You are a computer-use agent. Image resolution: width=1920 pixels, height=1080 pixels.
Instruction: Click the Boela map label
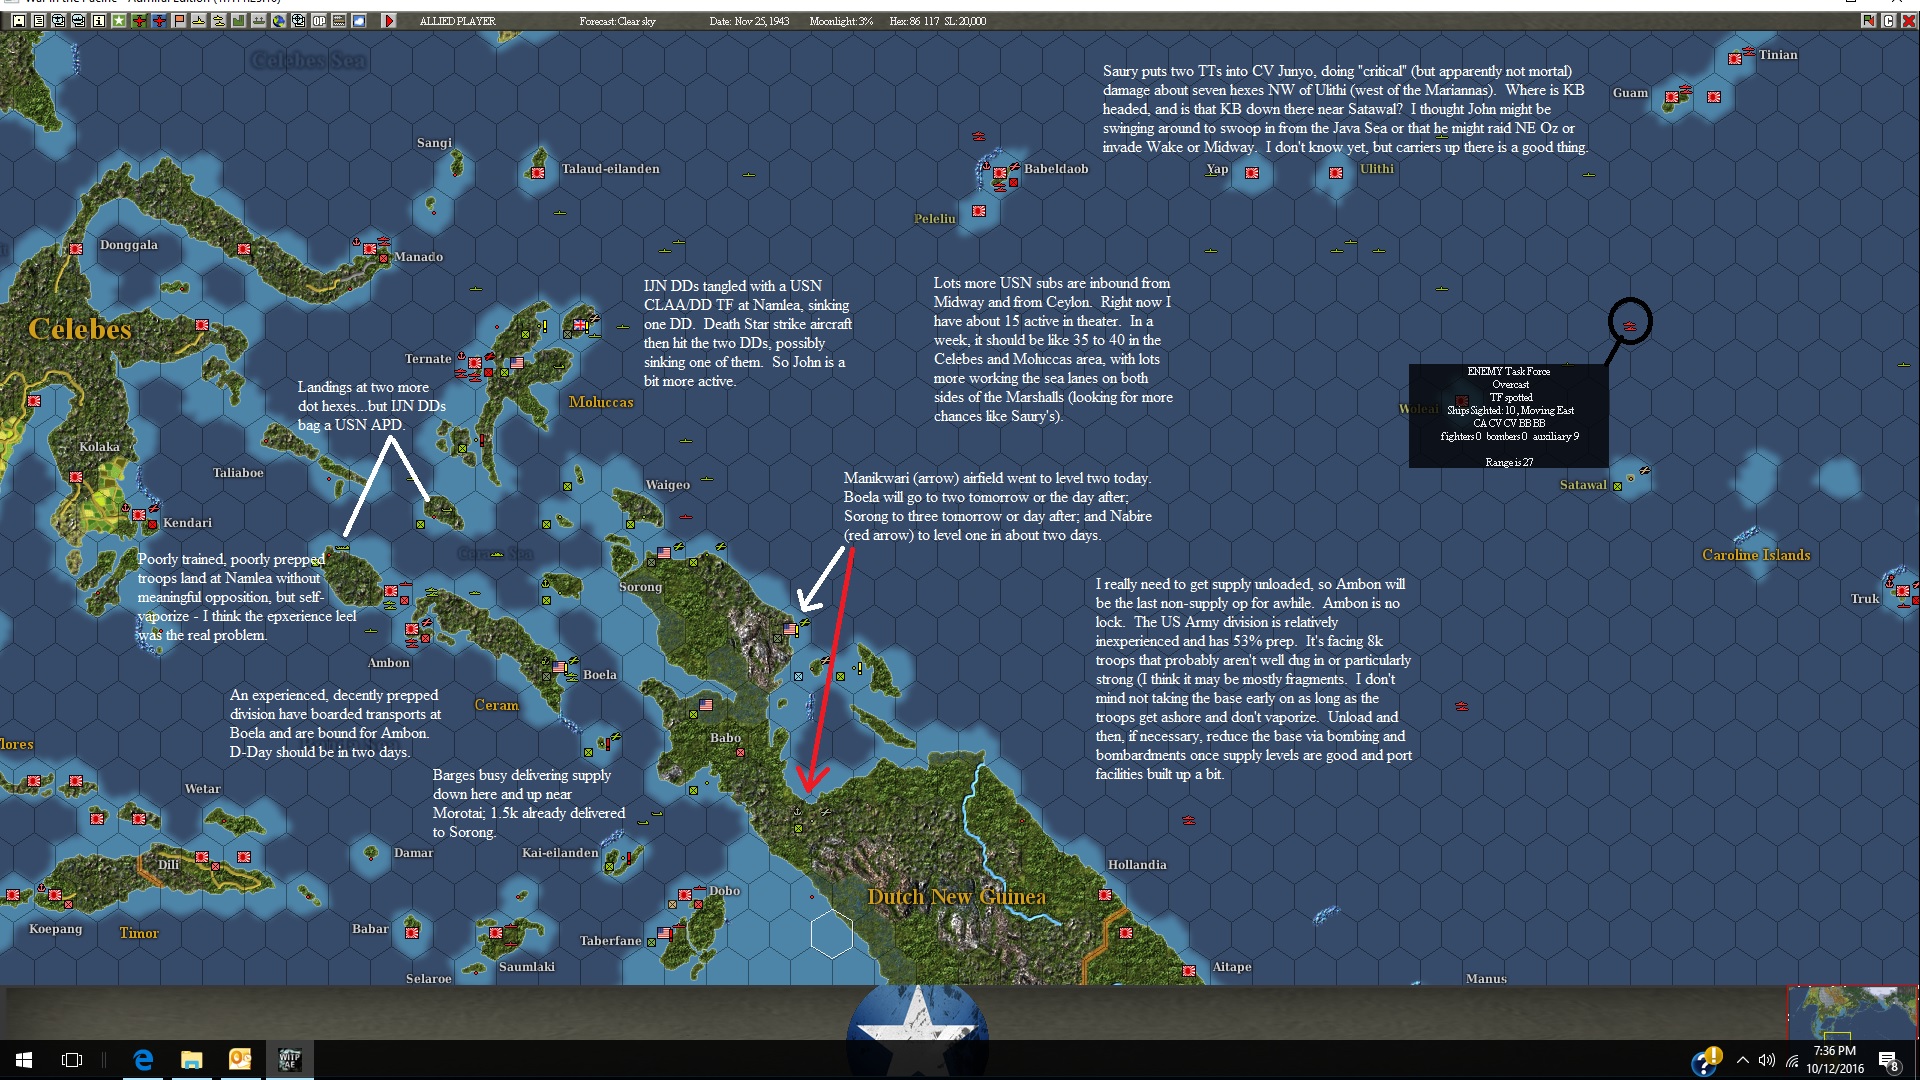(600, 675)
